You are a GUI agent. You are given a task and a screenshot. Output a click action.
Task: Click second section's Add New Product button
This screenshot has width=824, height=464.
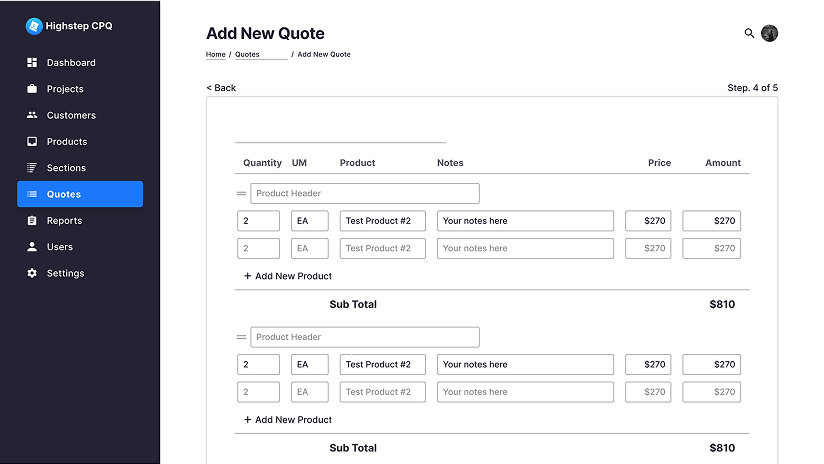288,420
